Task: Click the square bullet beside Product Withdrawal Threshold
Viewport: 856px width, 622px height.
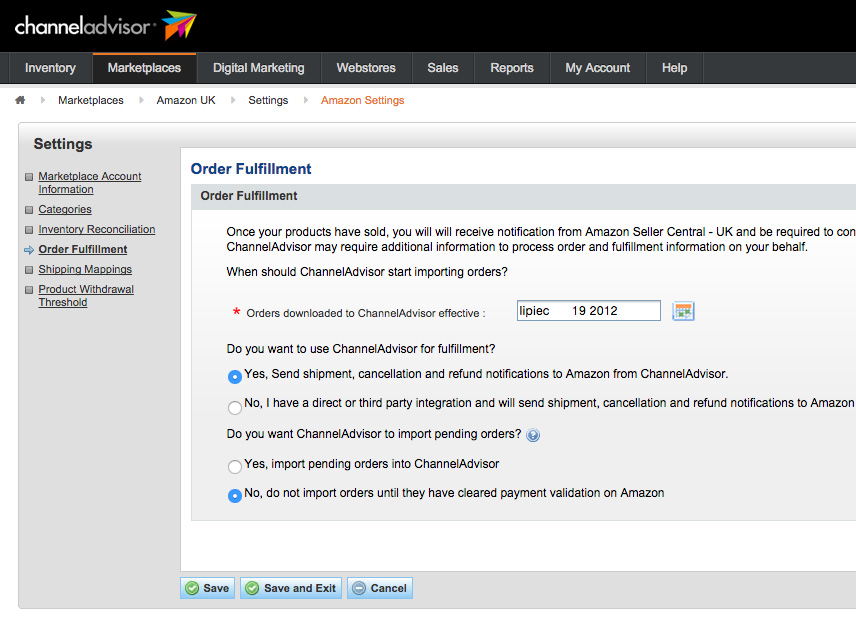Action: tap(29, 290)
